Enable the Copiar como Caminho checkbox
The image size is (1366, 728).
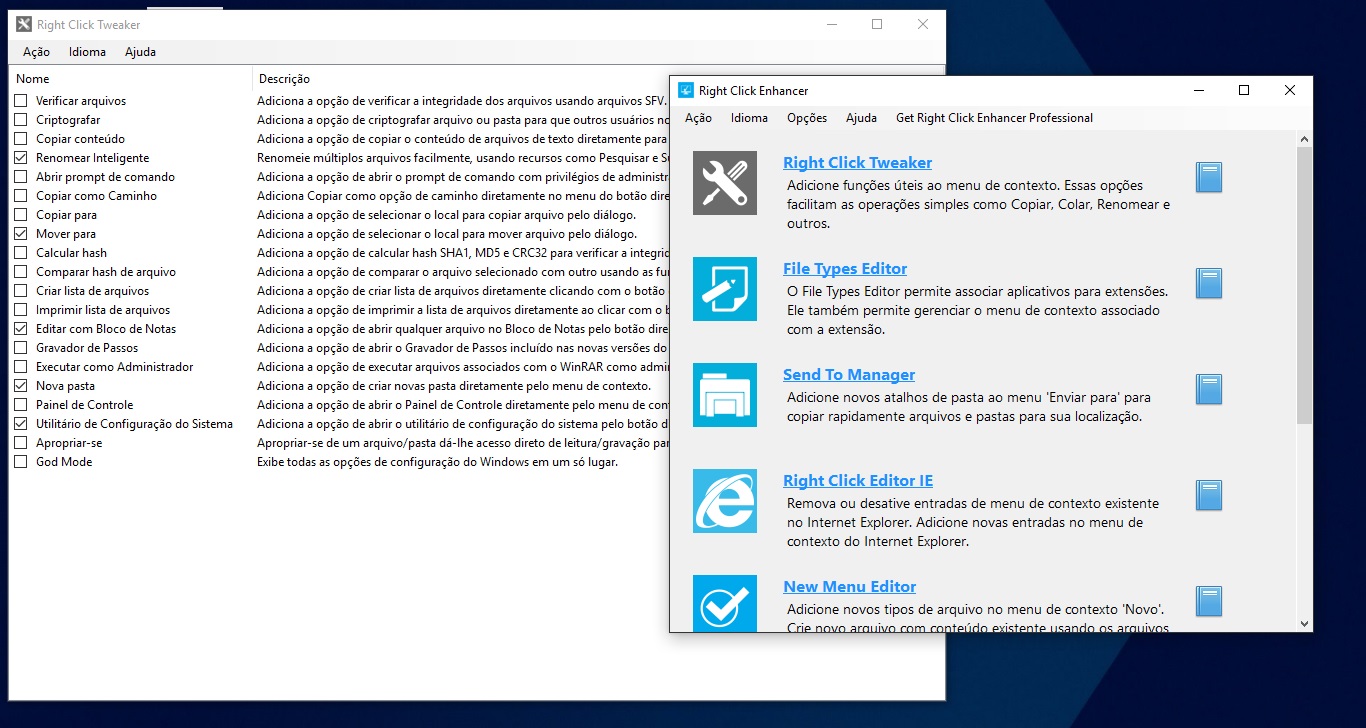pos(21,196)
